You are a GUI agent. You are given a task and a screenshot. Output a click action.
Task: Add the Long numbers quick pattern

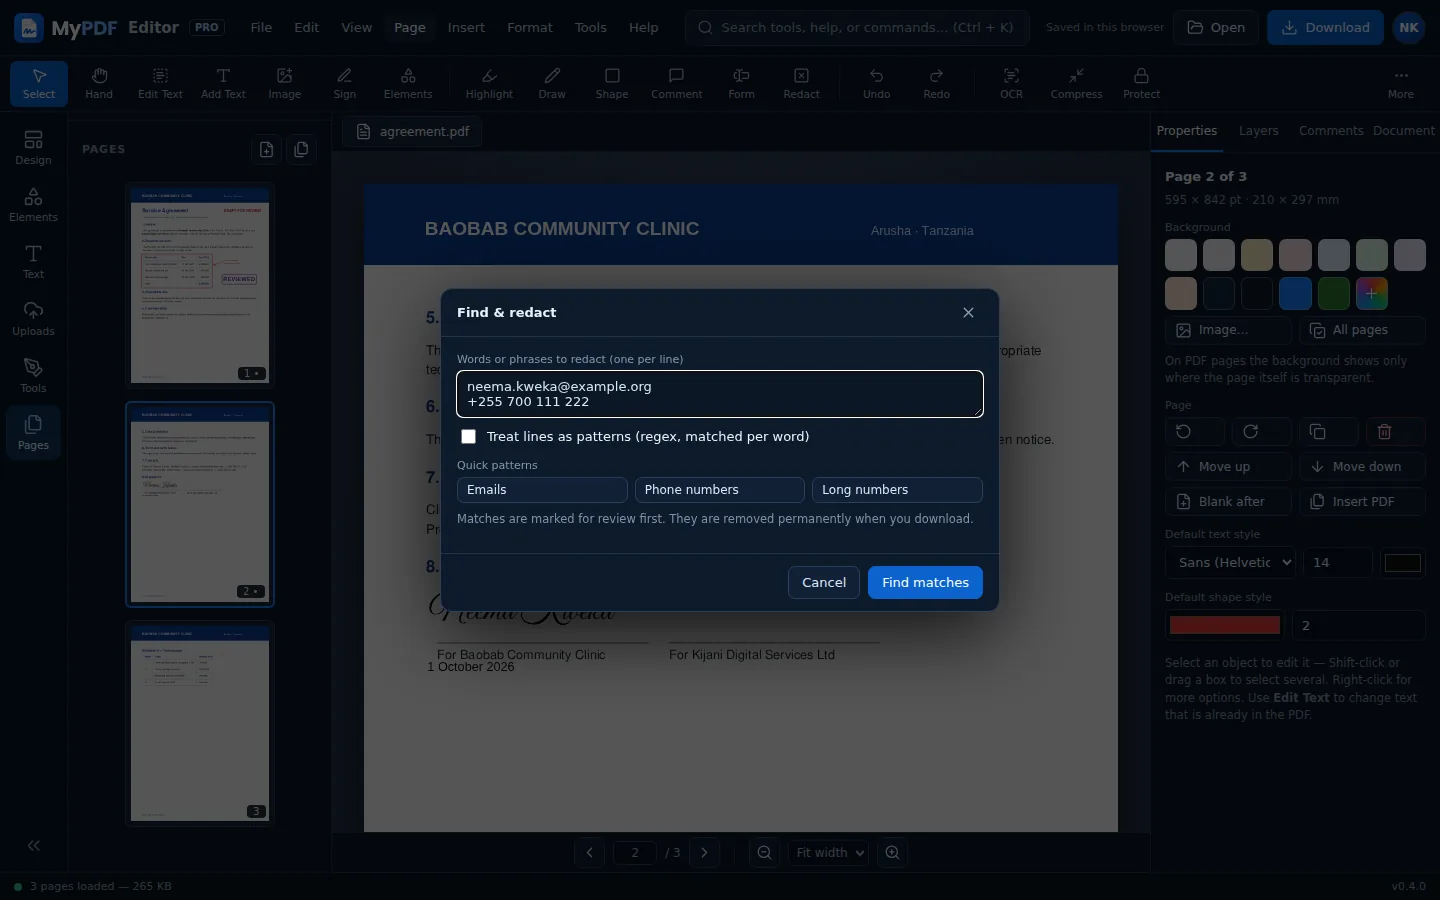pos(897,490)
